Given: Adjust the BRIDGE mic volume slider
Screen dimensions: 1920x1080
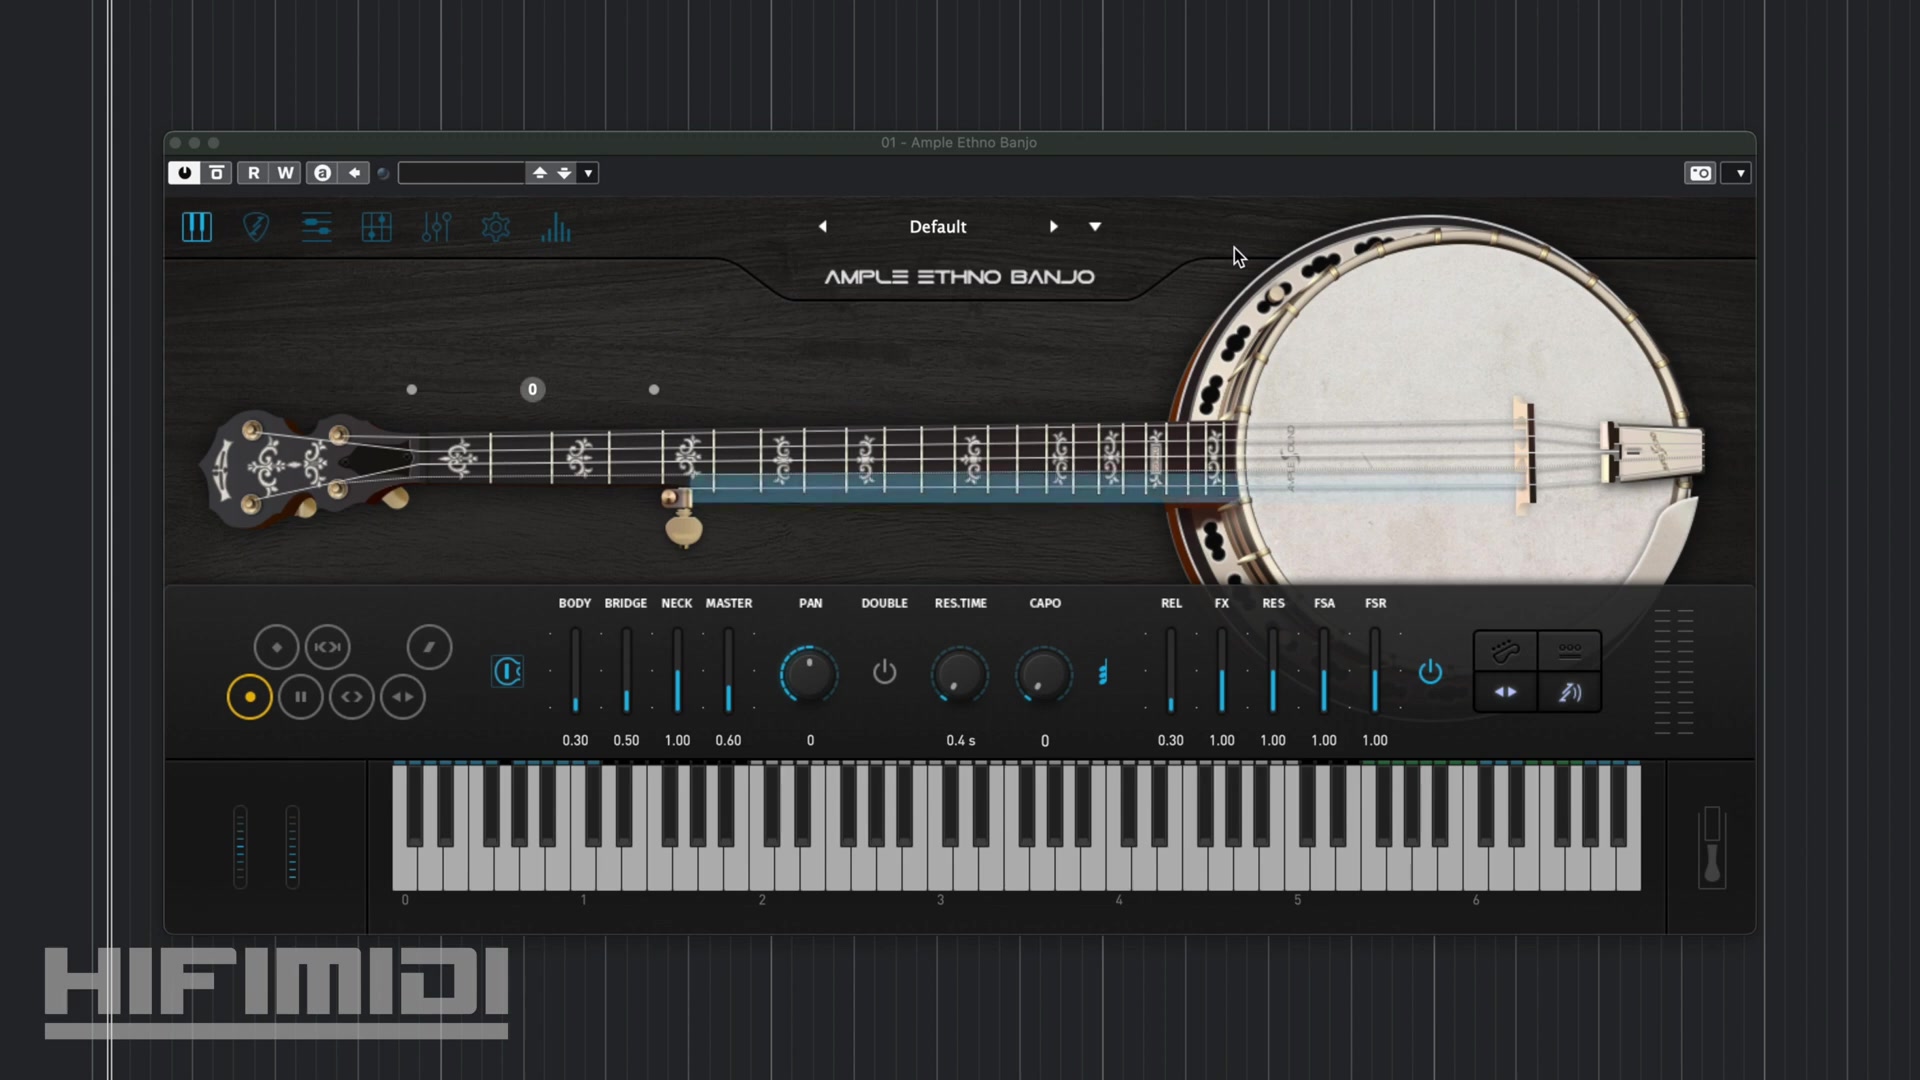Looking at the screenshot, I should click(x=626, y=670).
